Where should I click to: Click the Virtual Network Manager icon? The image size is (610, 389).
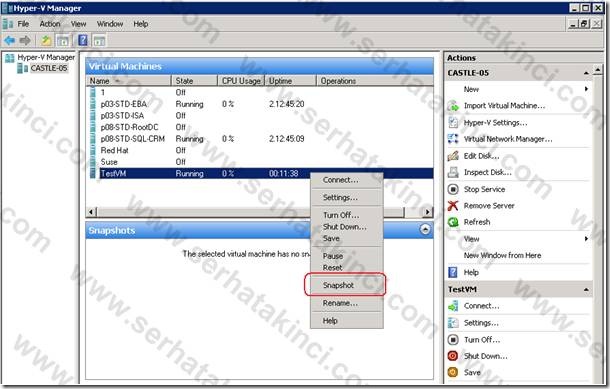pyautogui.click(x=453, y=139)
